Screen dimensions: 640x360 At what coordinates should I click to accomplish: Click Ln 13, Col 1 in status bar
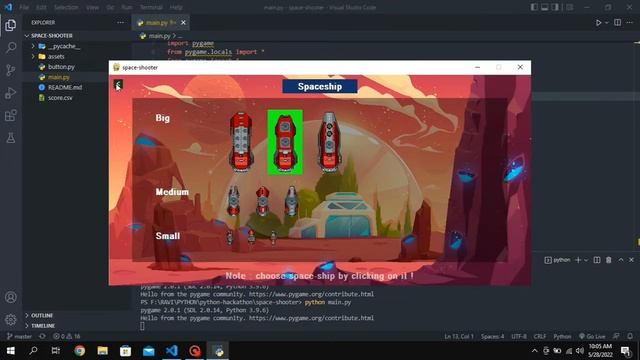[459, 336]
